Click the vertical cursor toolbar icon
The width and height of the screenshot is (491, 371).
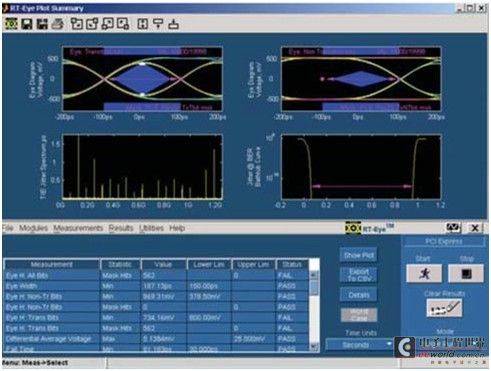[143, 24]
